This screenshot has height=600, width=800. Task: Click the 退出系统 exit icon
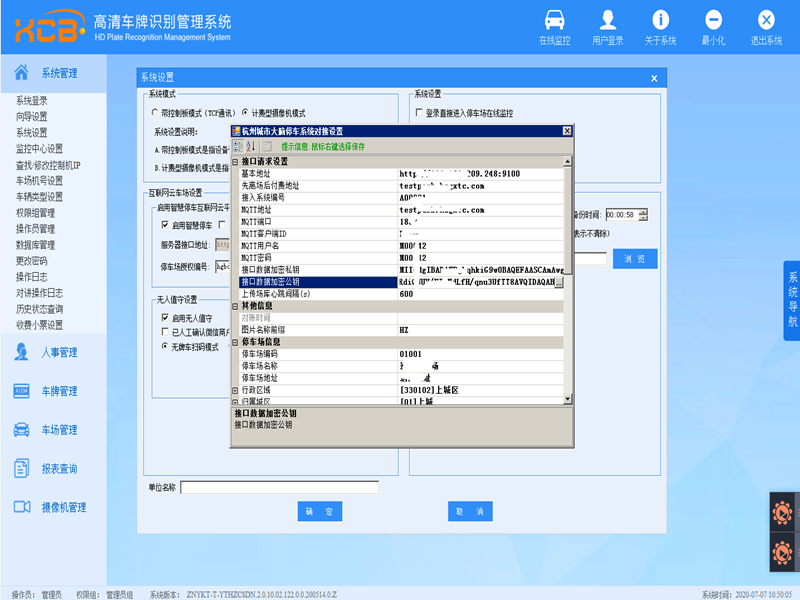click(x=766, y=26)
